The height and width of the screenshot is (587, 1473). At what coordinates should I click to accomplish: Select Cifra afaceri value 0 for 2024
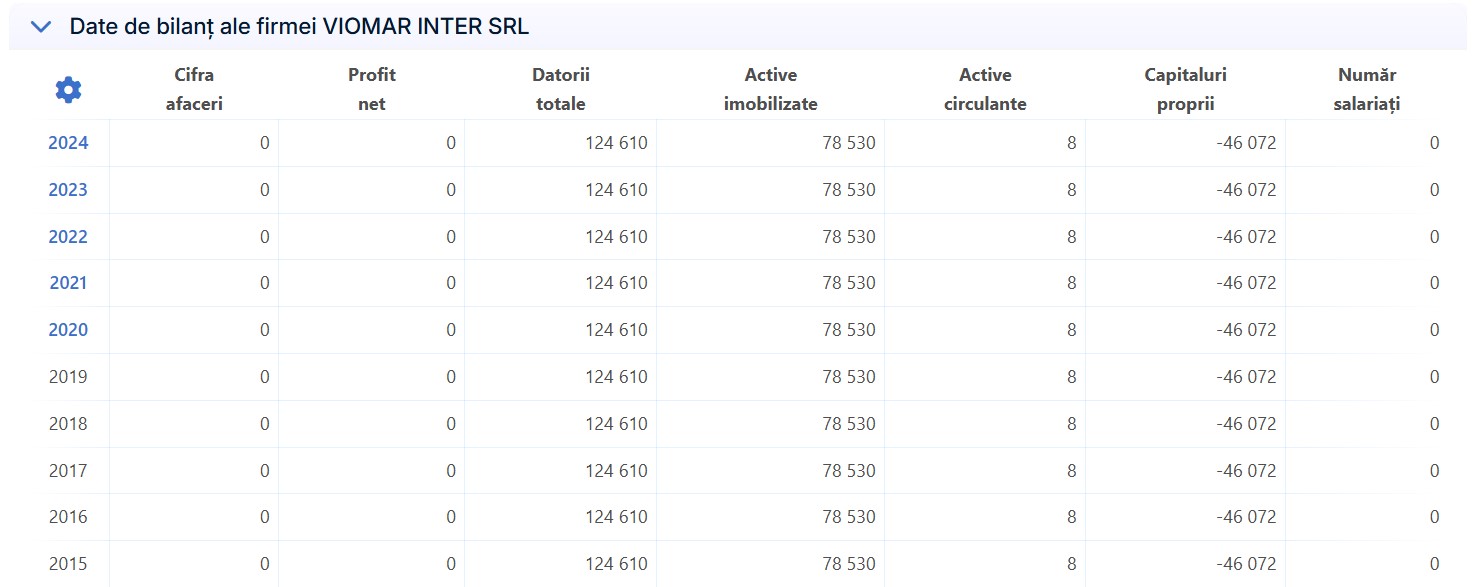click(x=265, y=143)
